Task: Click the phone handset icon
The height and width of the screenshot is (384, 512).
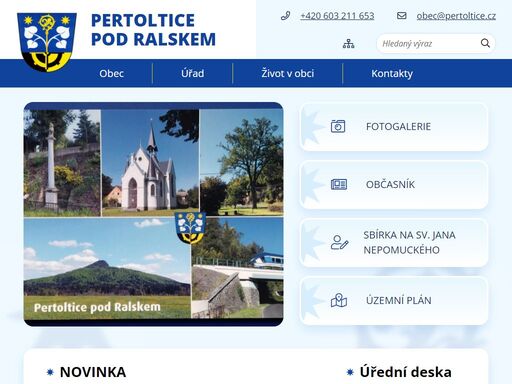Action: (x=285, y=16)
